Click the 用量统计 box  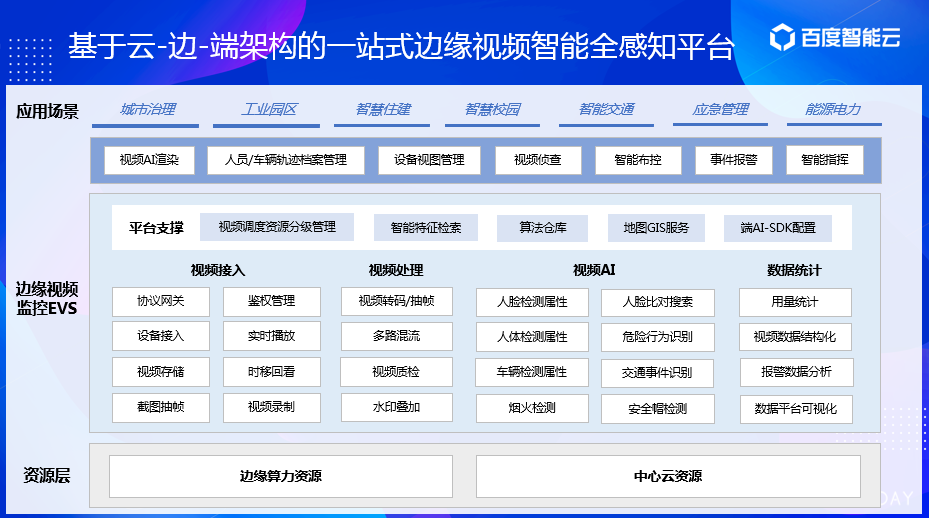pos(795,302)
